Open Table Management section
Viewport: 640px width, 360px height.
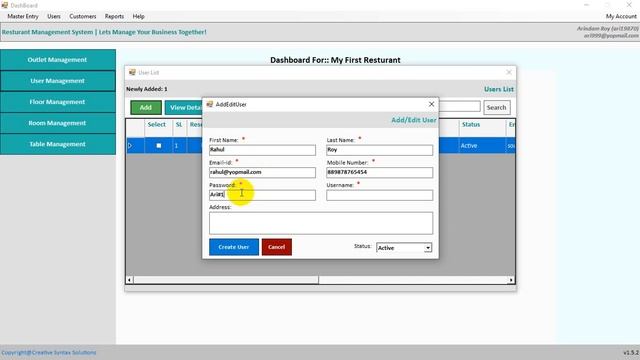point(58,144)
